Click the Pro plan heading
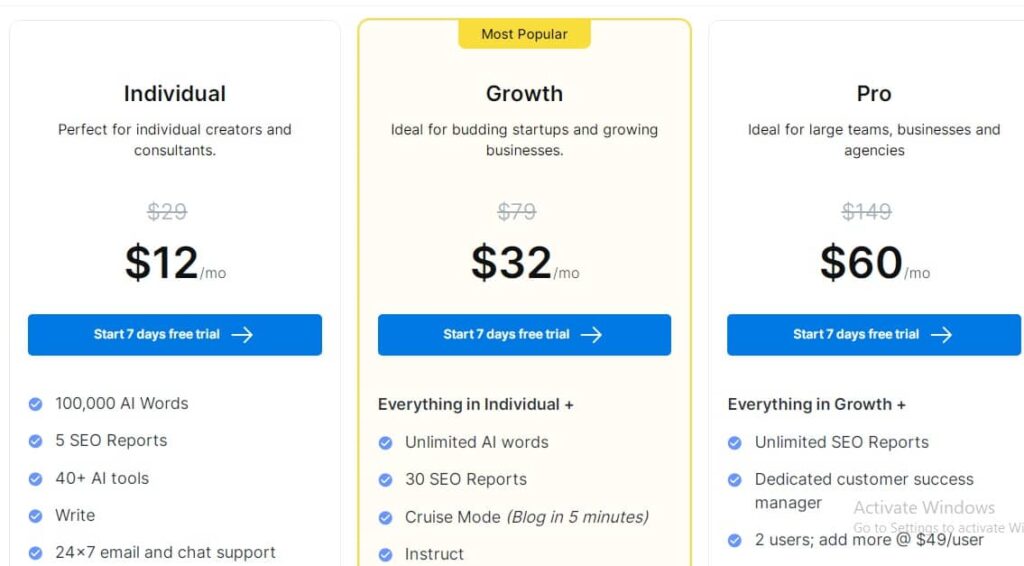1024x566 pixels. coord(874,94)
